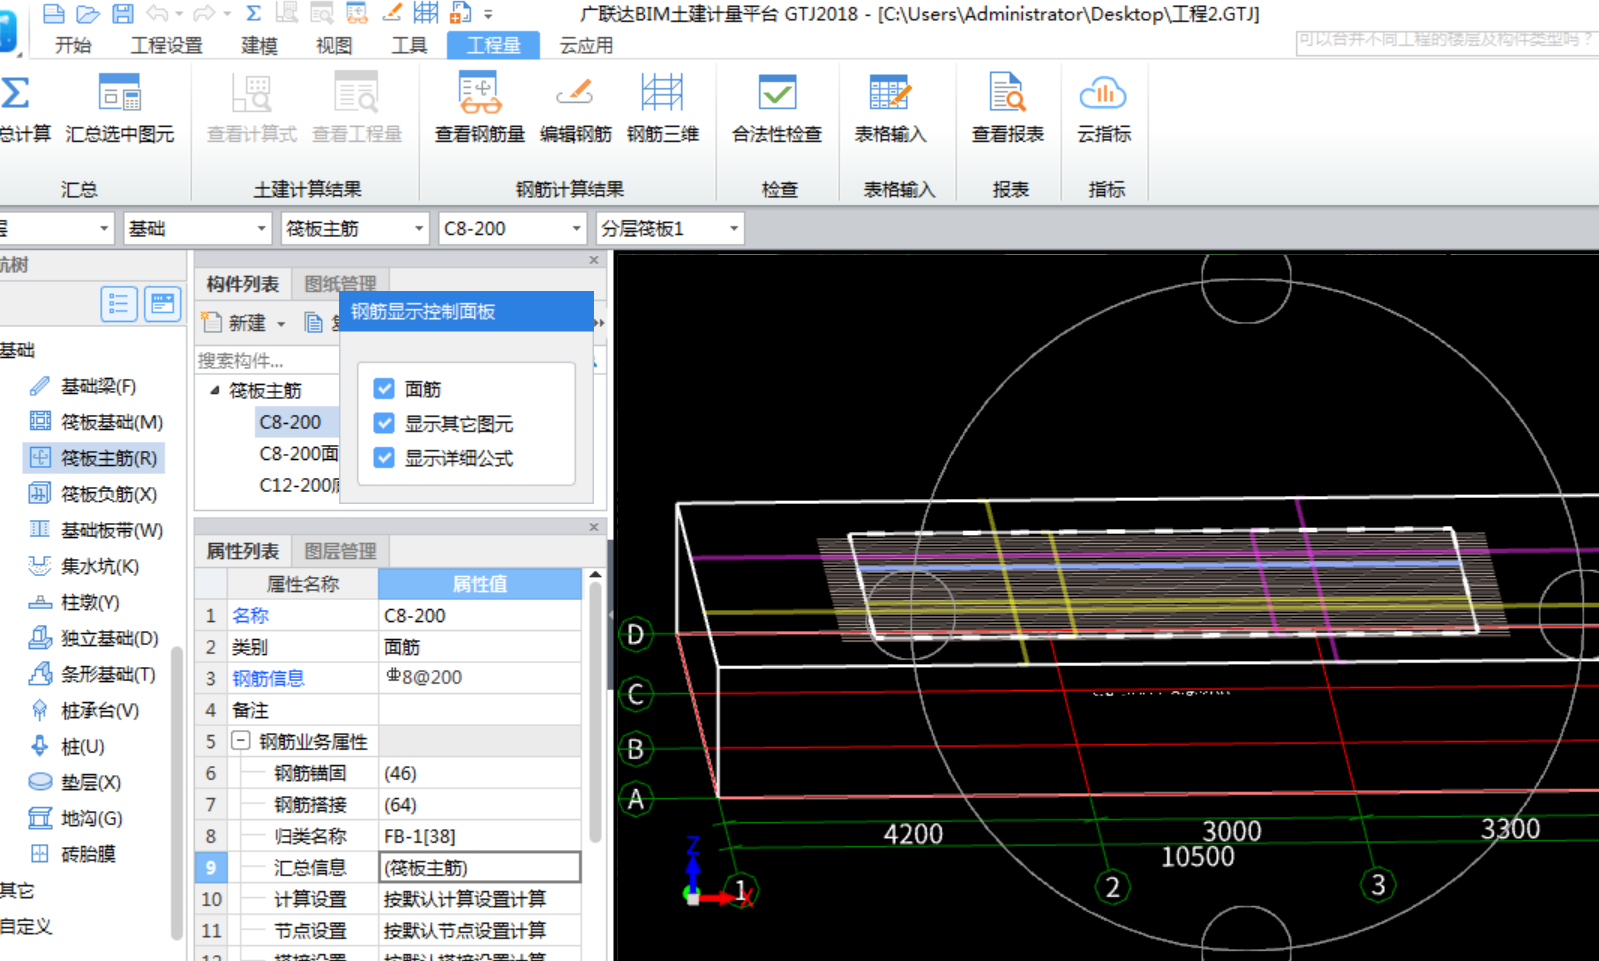Image resolution: width=1599 pixels, height=961 pixels.
Task: Run 合法性检查
Action: click(x=777, y=108)
